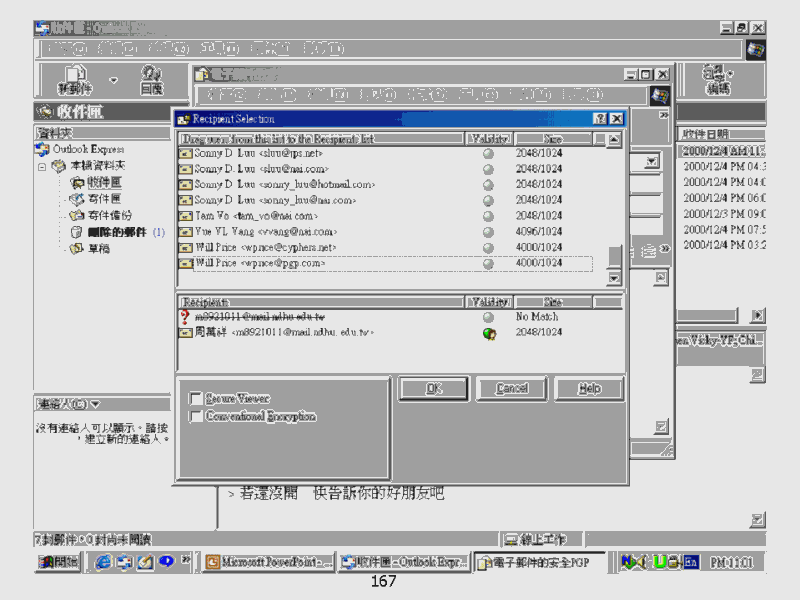
Task: Open the dropdown arrow beside 新郵件
Action: pos(113,80)
